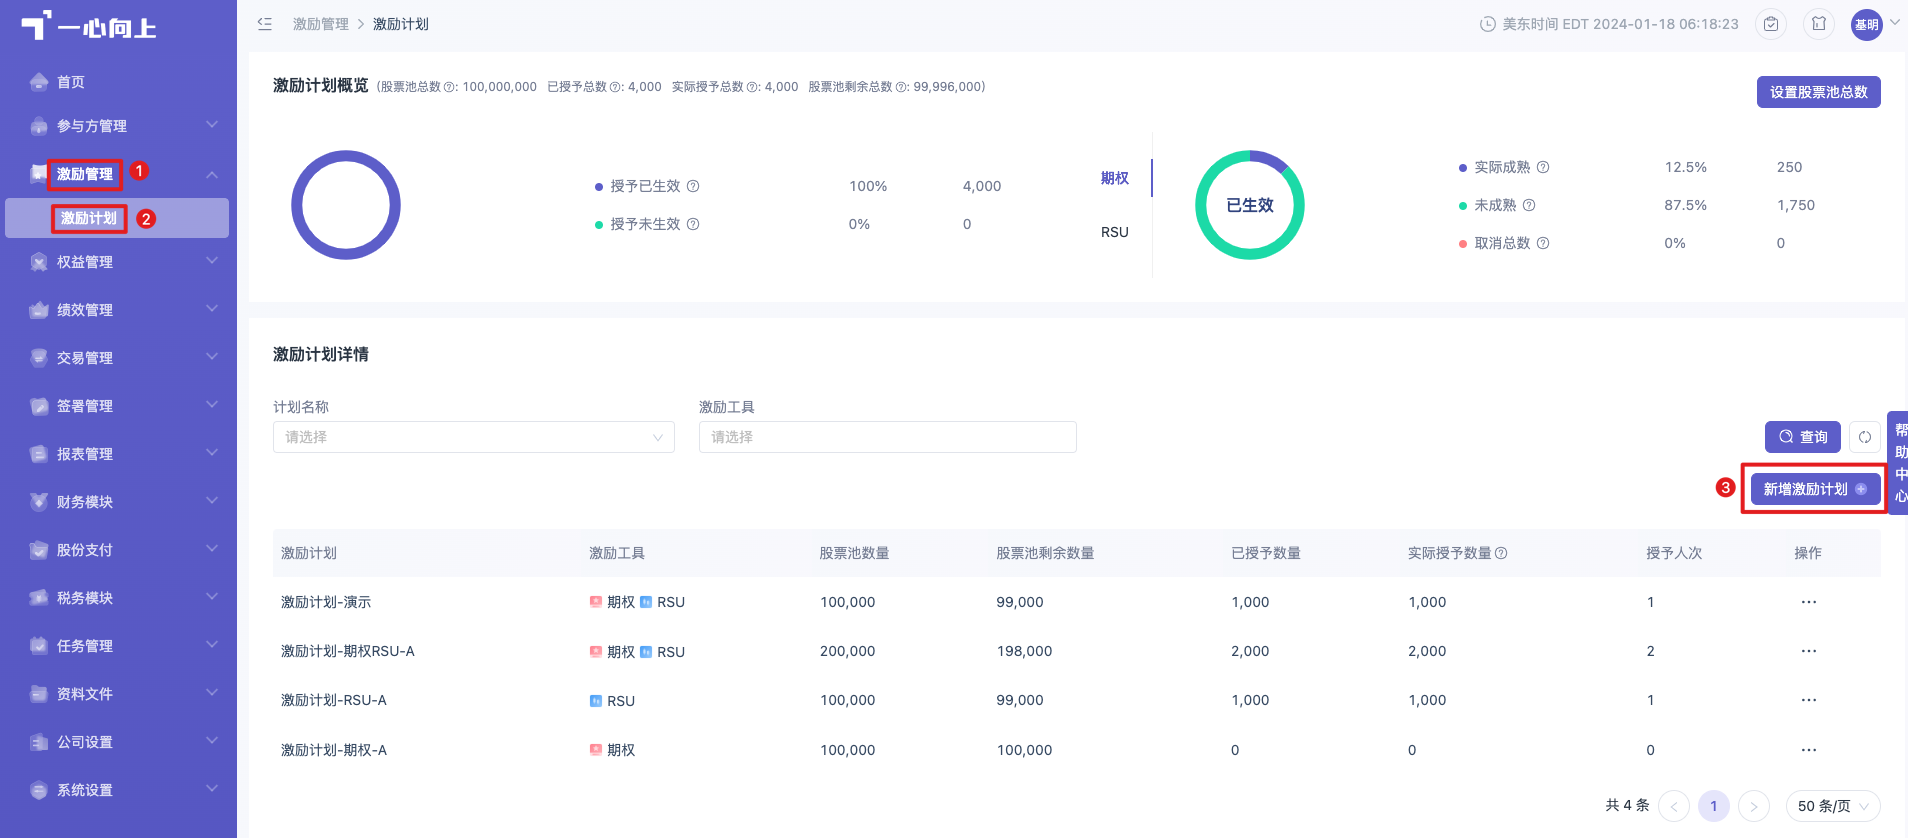Open actions menu for 激励计划-期权RSU-A row
Image resolution: width=1908 pixels, height=838 pixels.
1809,651
